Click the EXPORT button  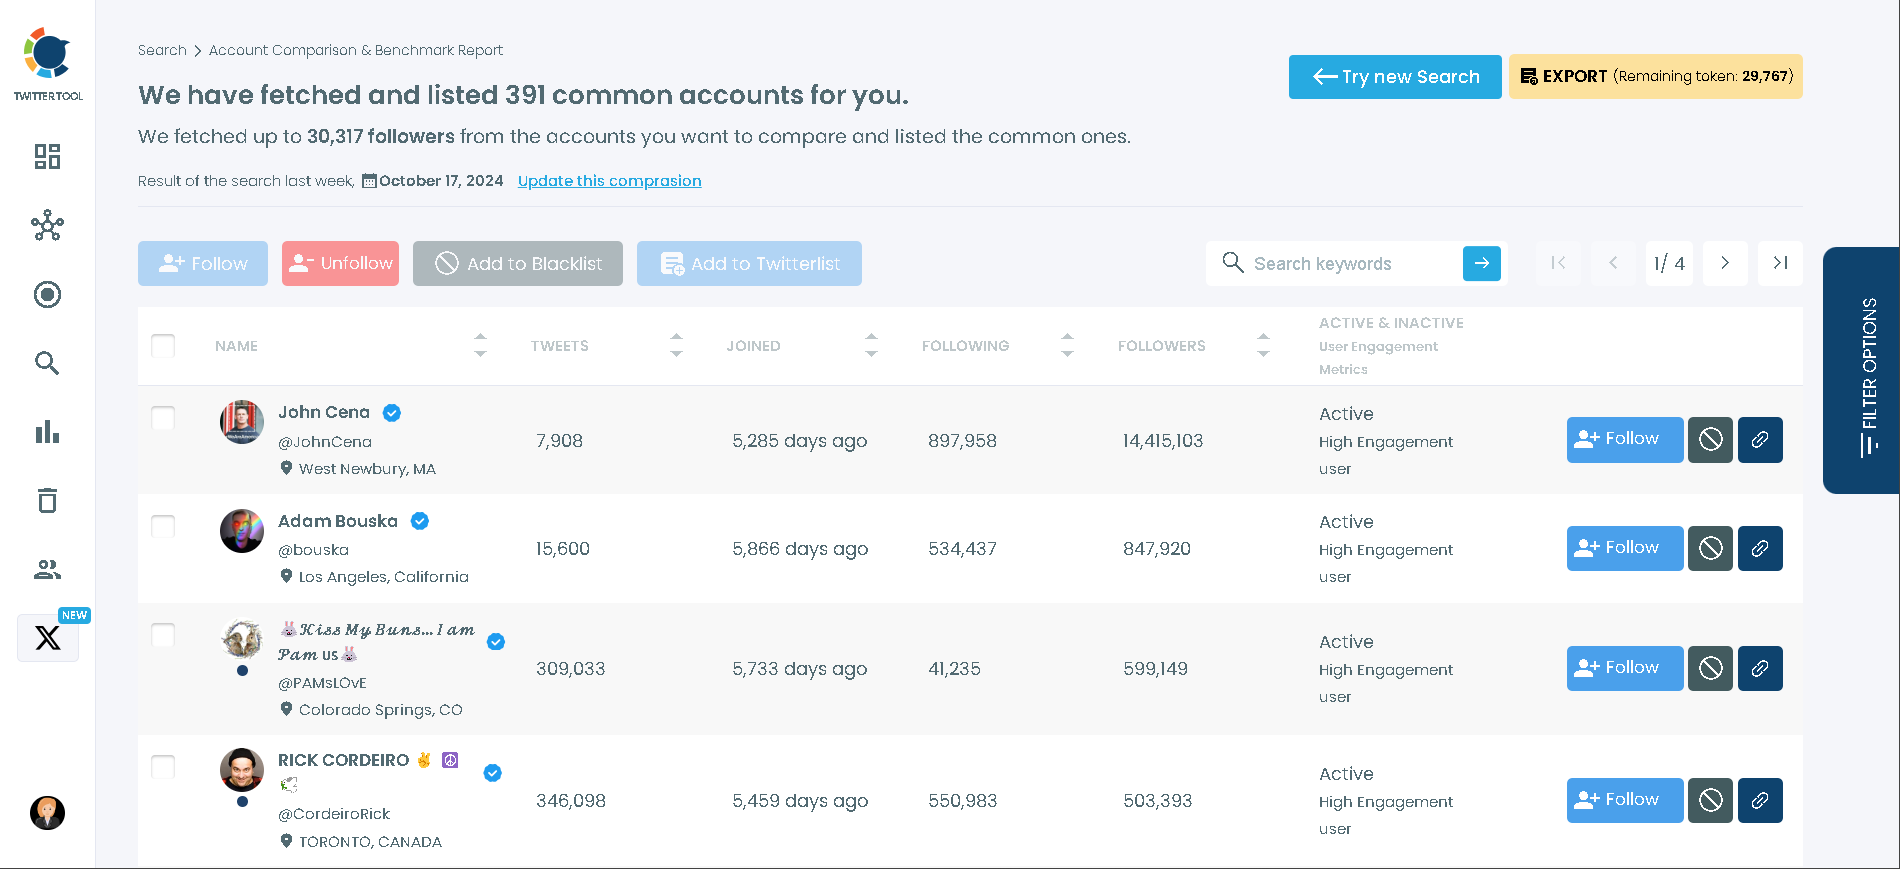(x=1655, y=77)
